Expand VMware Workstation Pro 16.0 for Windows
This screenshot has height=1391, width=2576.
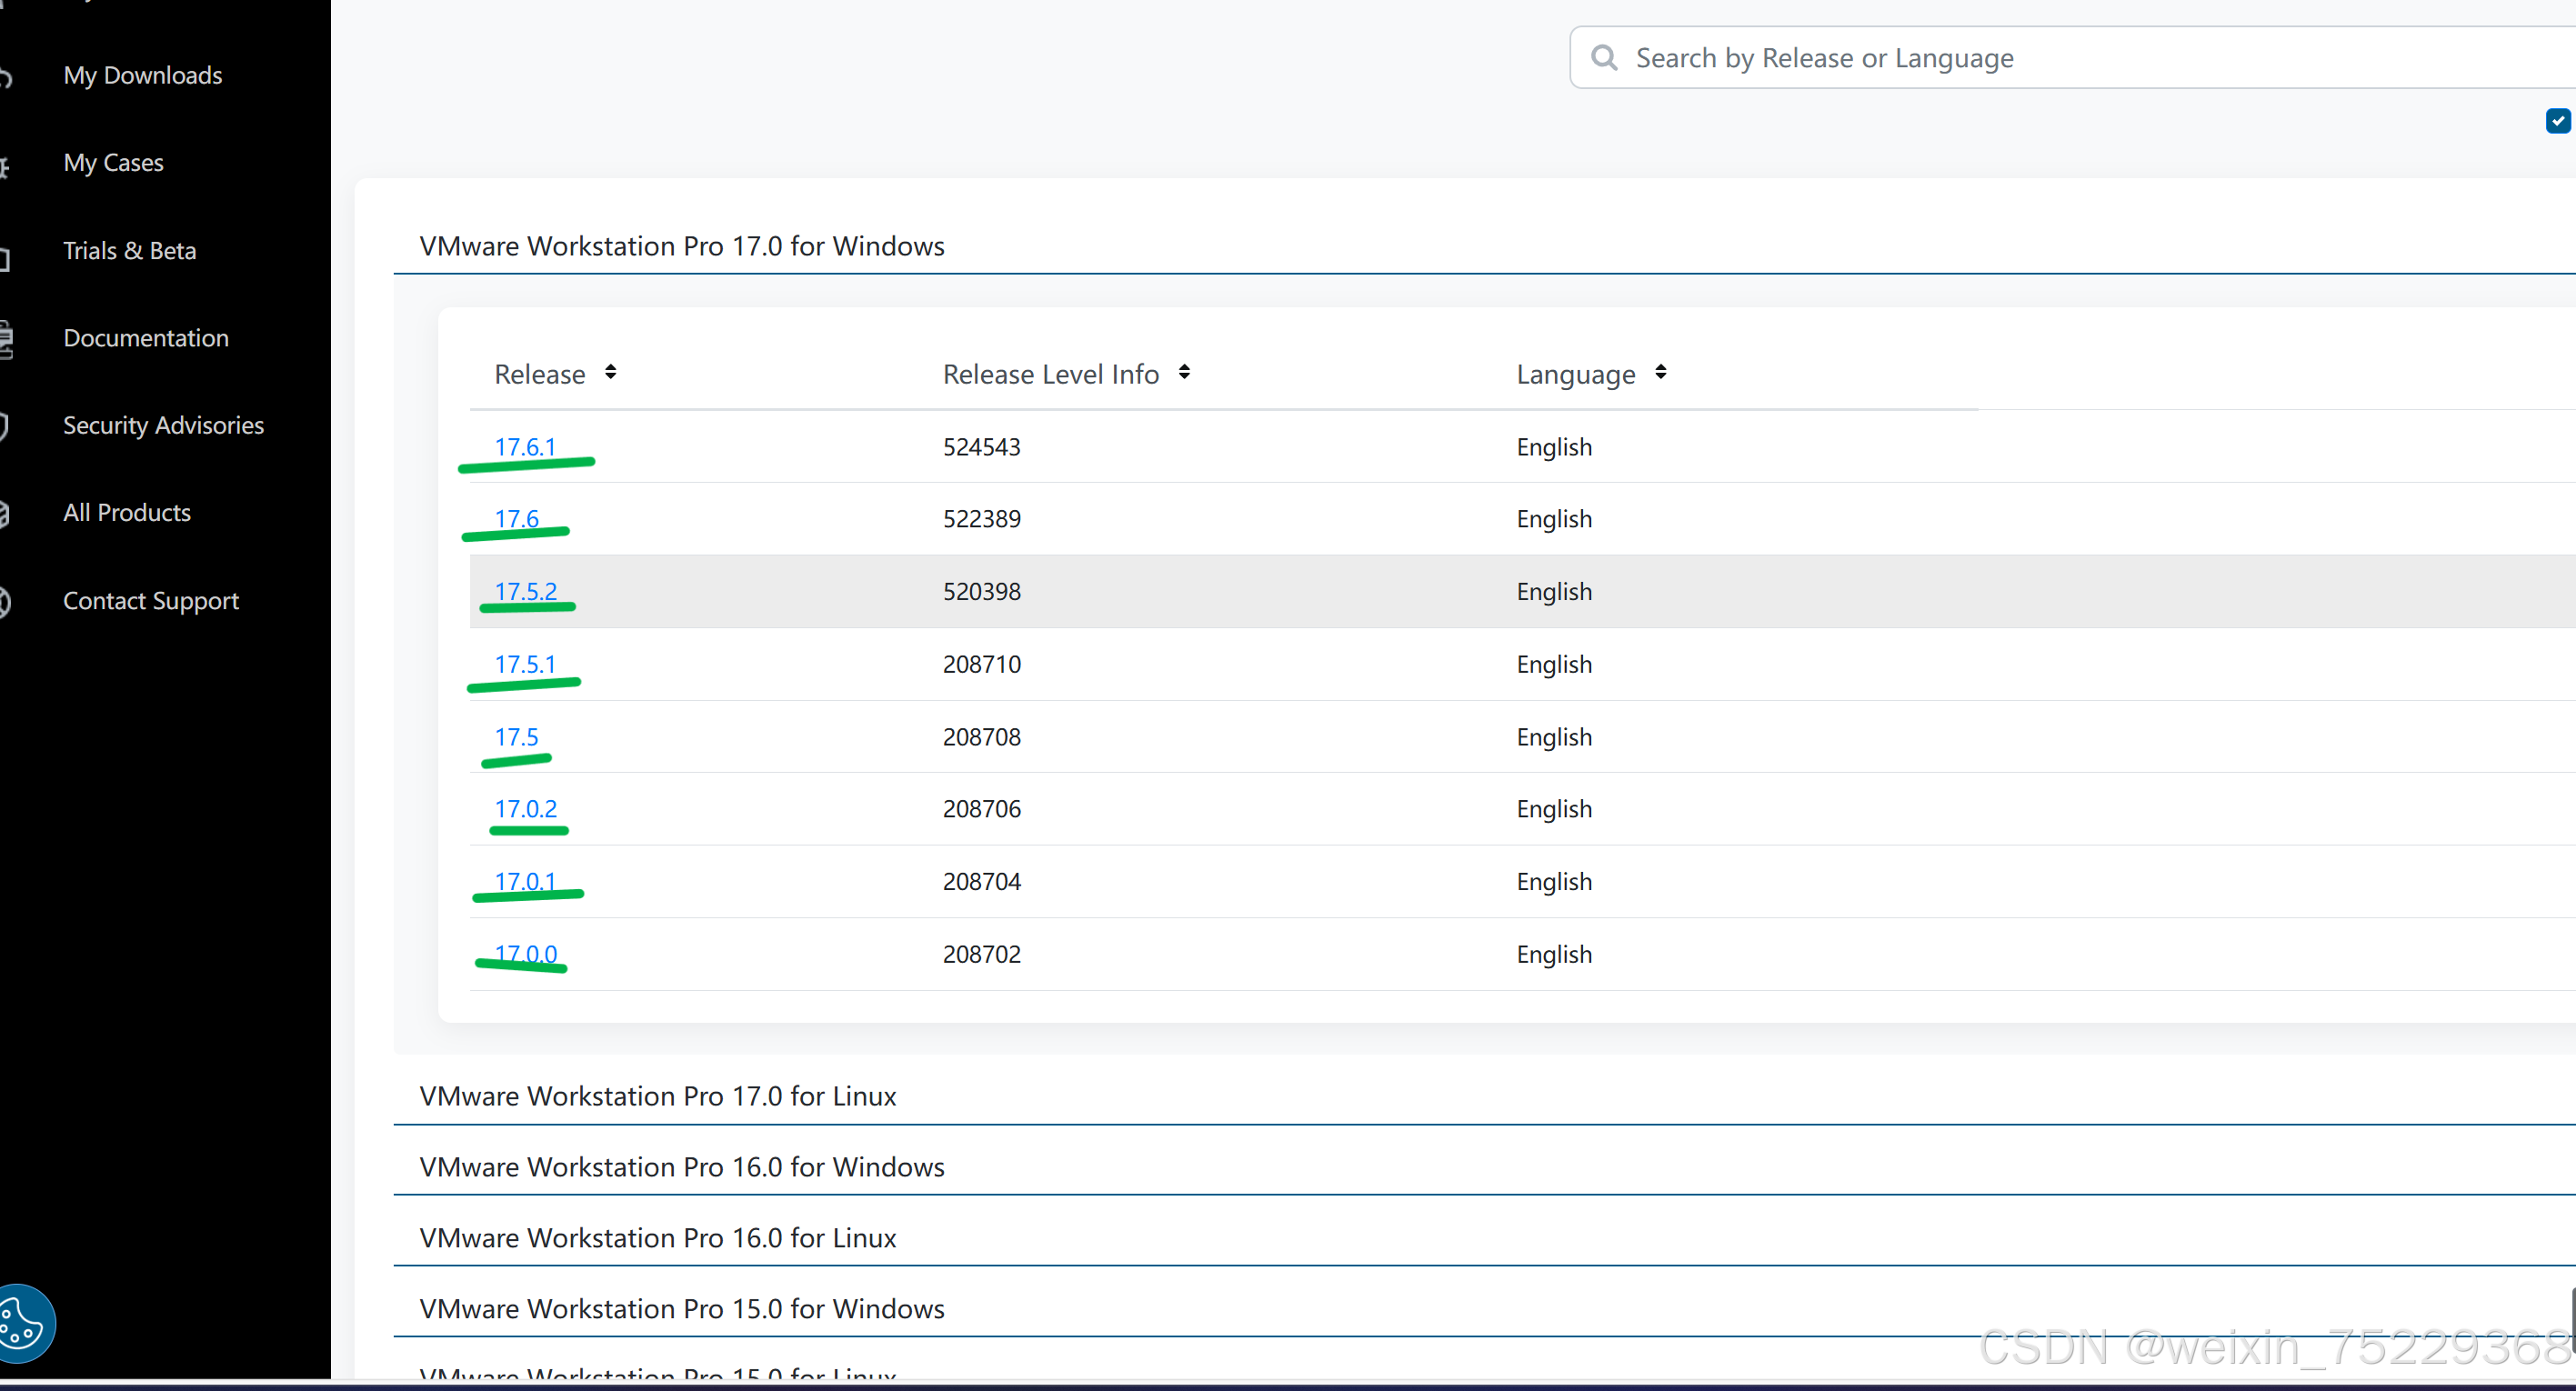coord(682,1167)
